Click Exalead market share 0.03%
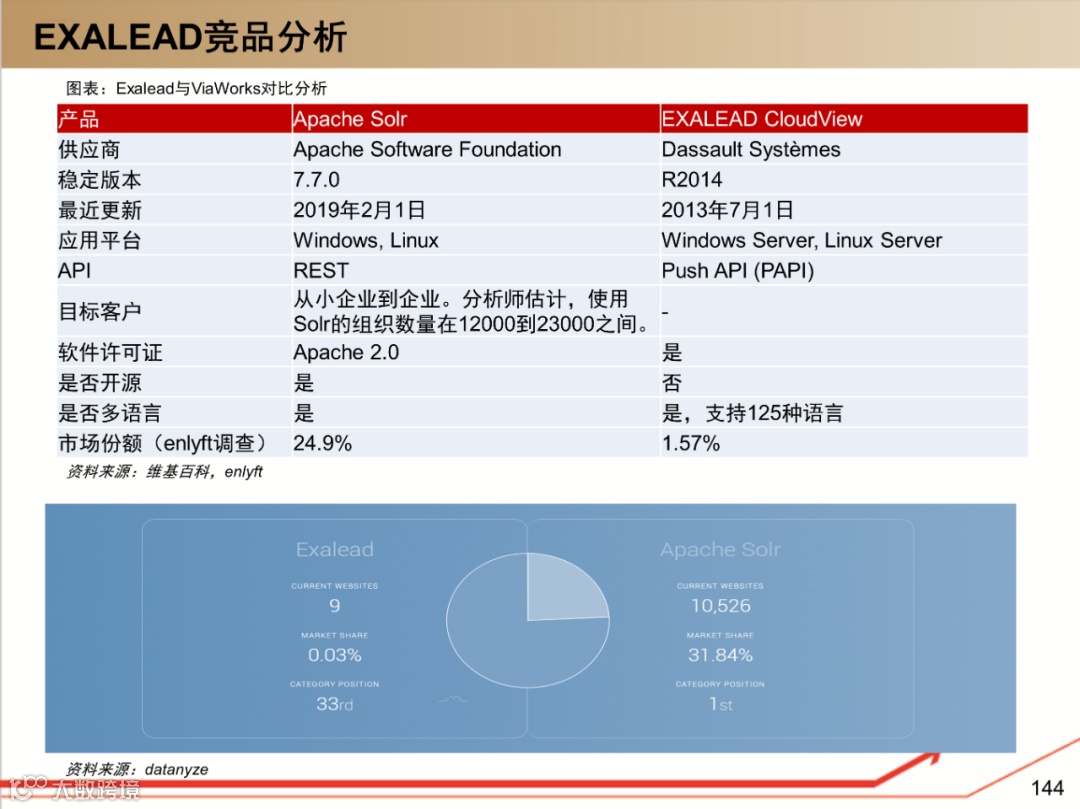 (335, 655)
